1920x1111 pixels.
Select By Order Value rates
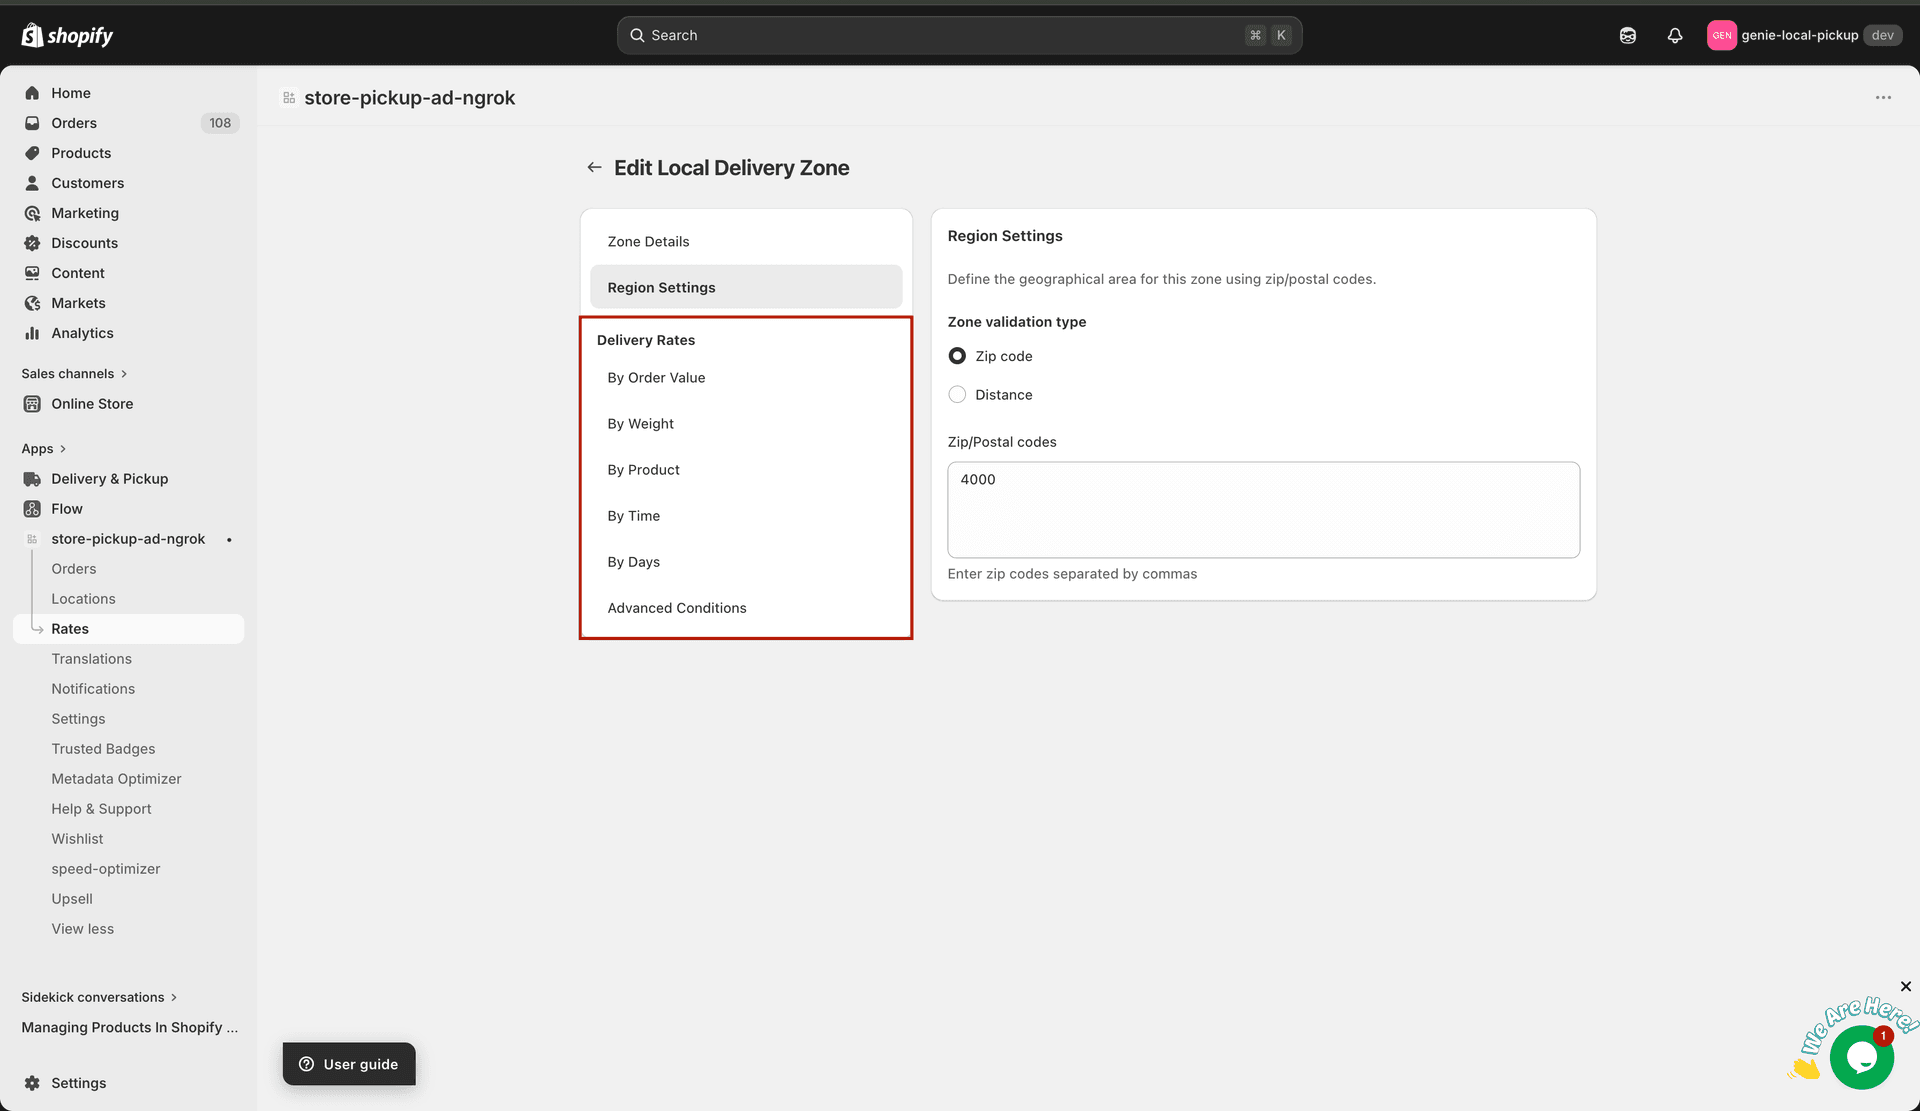(x=746, y=378)
